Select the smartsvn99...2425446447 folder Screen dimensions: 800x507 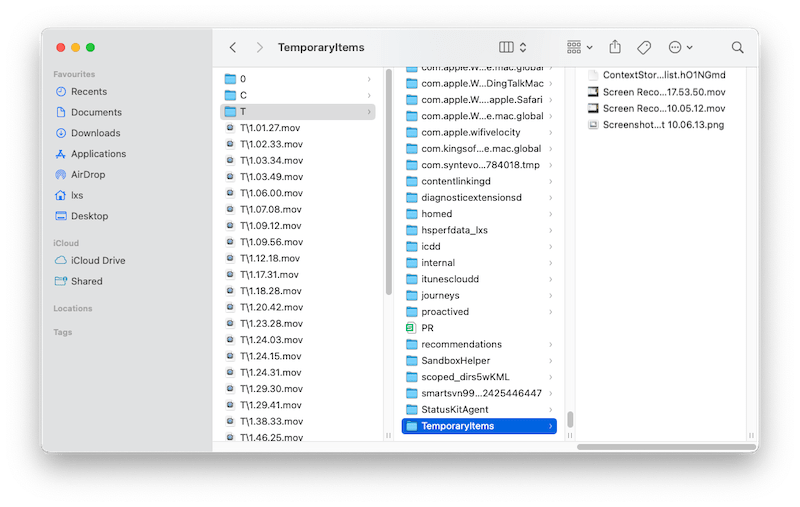click(x=479, y=394)
